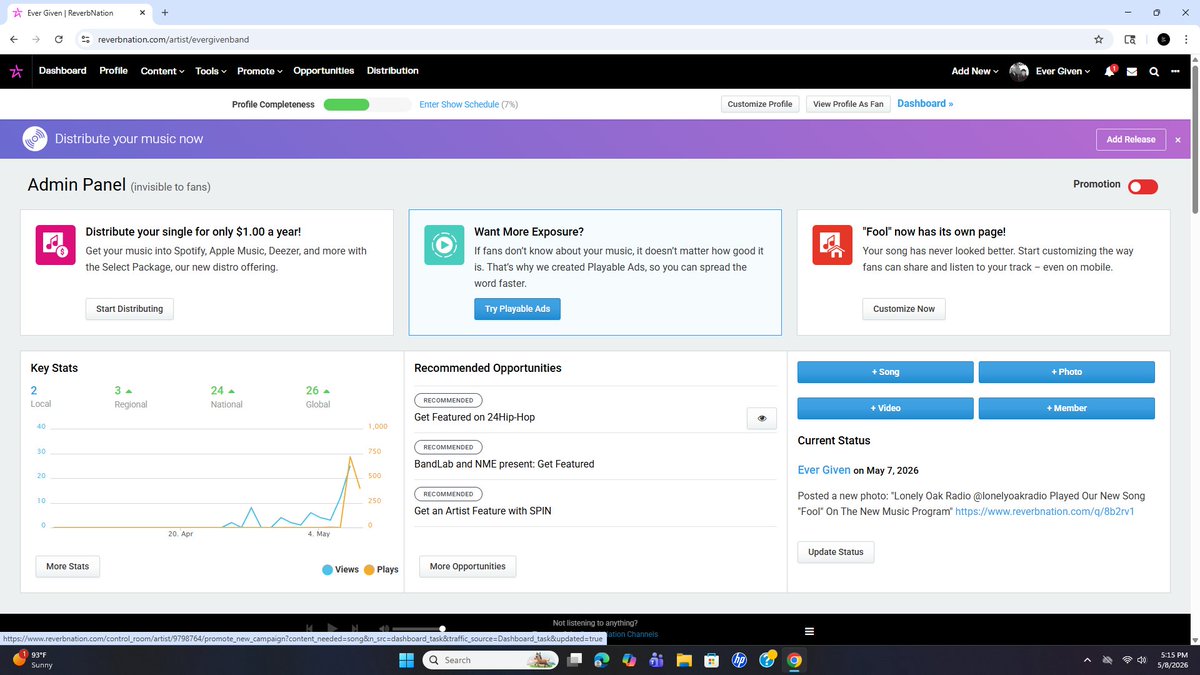Open a new browser tab
This screenshot has width=1200, height=675.
(164, 12)
